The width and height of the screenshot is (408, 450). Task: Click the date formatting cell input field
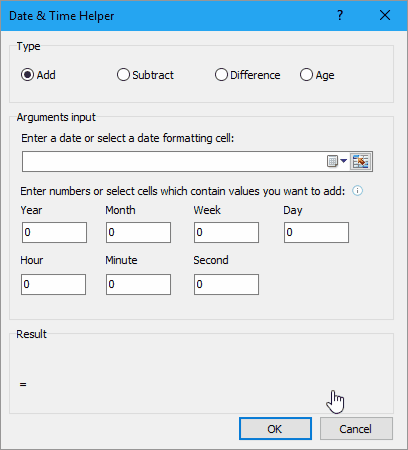pos(173,162)
